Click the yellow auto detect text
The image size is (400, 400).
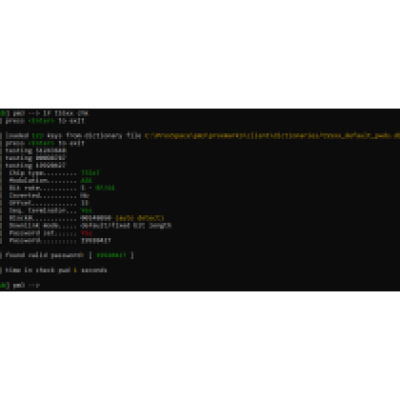140,218
